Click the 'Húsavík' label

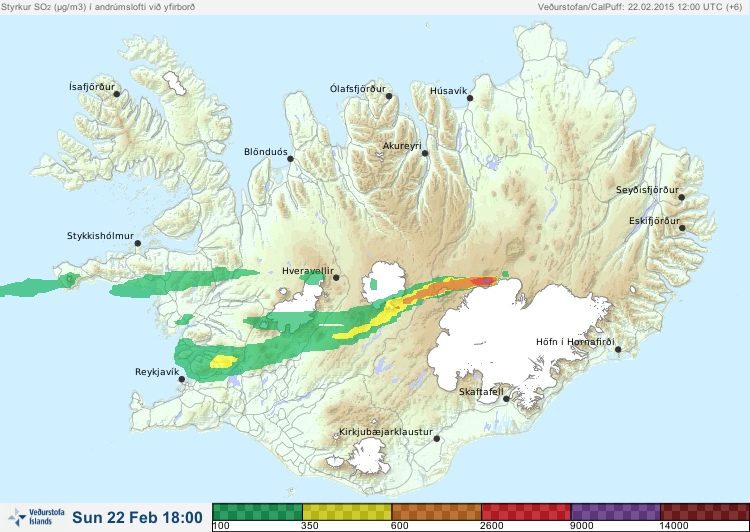coord(449,91)
